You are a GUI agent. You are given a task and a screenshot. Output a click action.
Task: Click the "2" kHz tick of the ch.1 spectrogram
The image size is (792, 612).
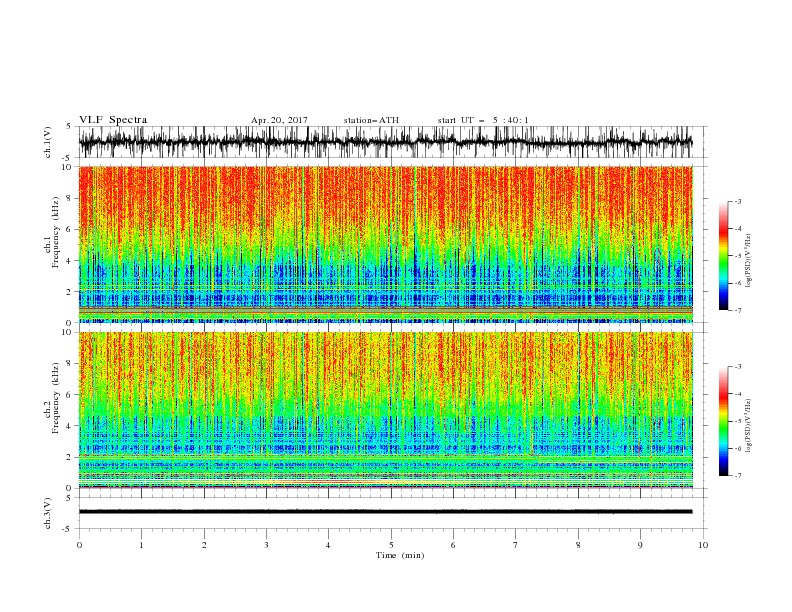click(70, 292)
